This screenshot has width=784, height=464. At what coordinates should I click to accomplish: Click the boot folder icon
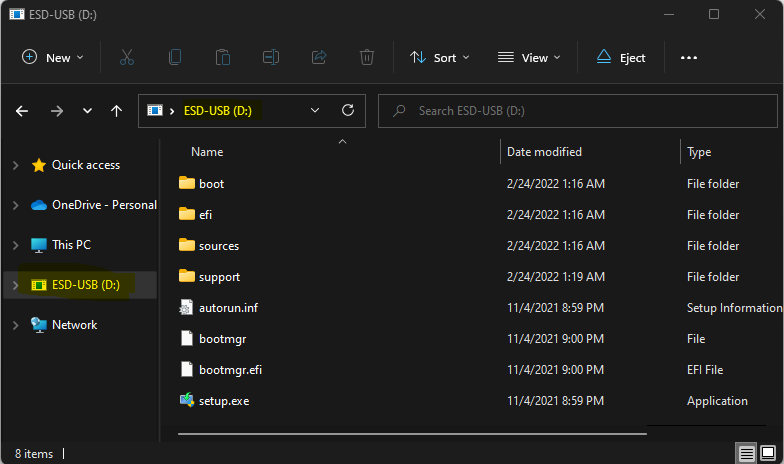click(186, 182)
